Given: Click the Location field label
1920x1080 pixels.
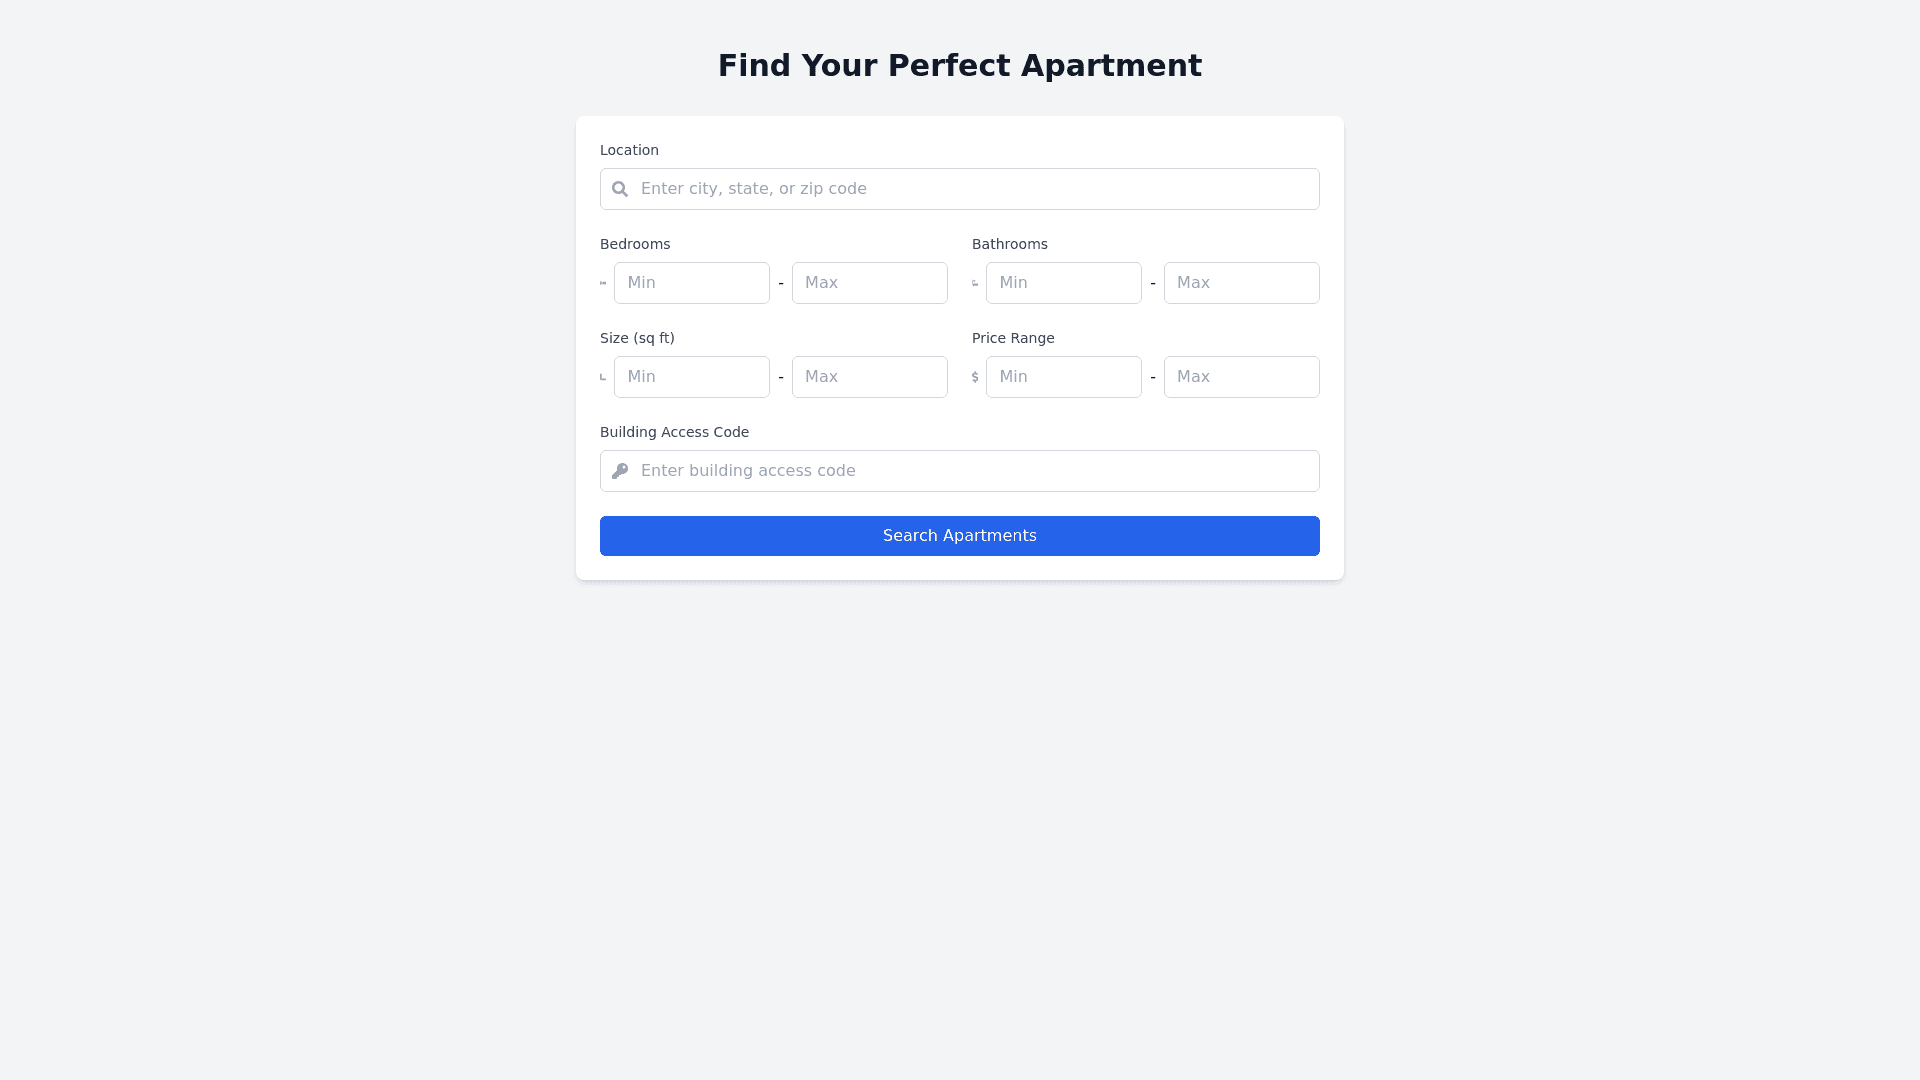Looking at the screenshot, I should (629, 150).
